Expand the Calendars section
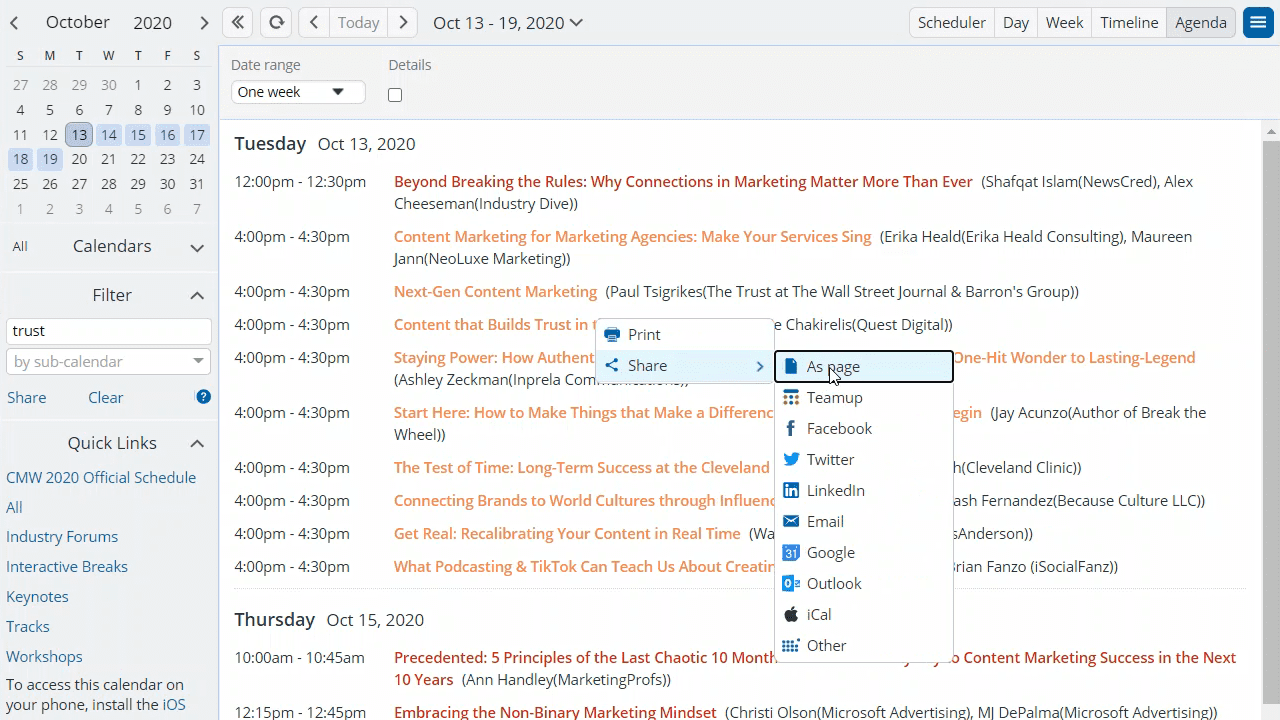 click(197, 247)
